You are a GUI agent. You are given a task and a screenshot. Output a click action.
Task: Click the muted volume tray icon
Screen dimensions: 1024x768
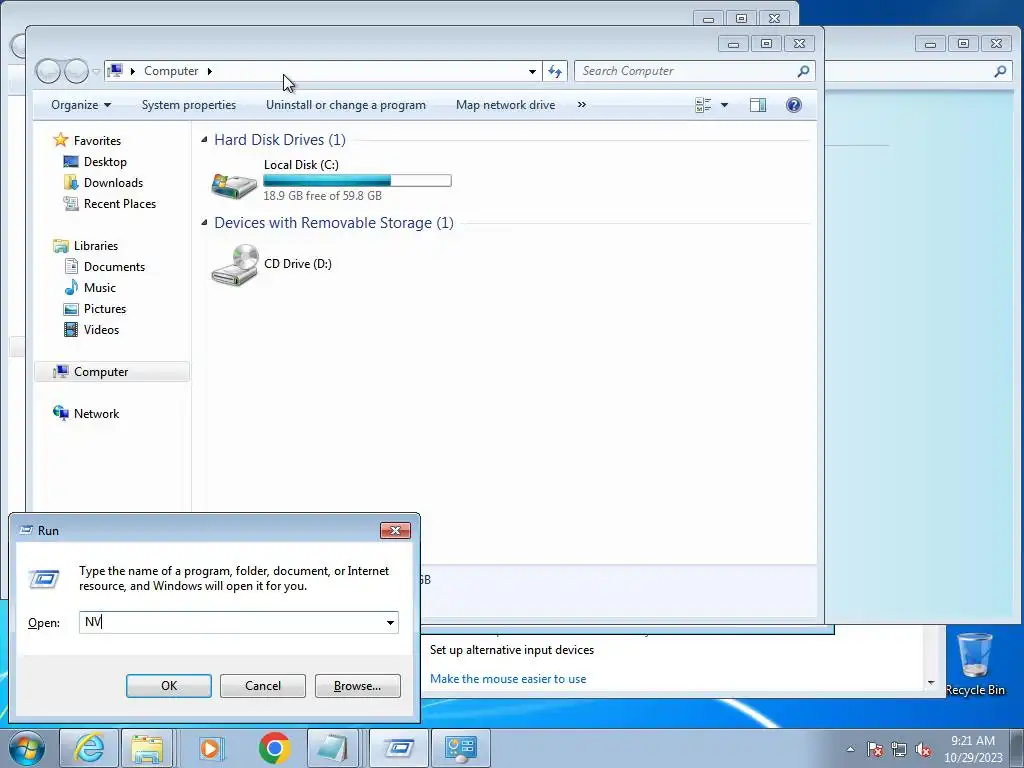[x=923, y=749]
